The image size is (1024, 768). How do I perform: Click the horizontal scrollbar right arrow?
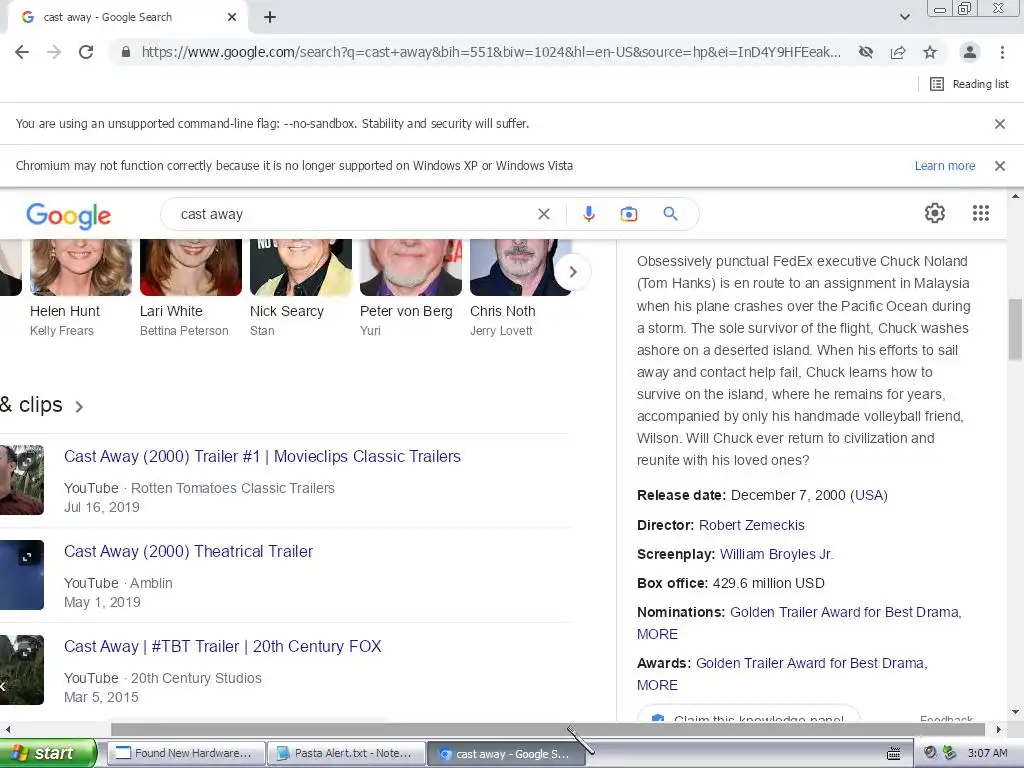998,729
